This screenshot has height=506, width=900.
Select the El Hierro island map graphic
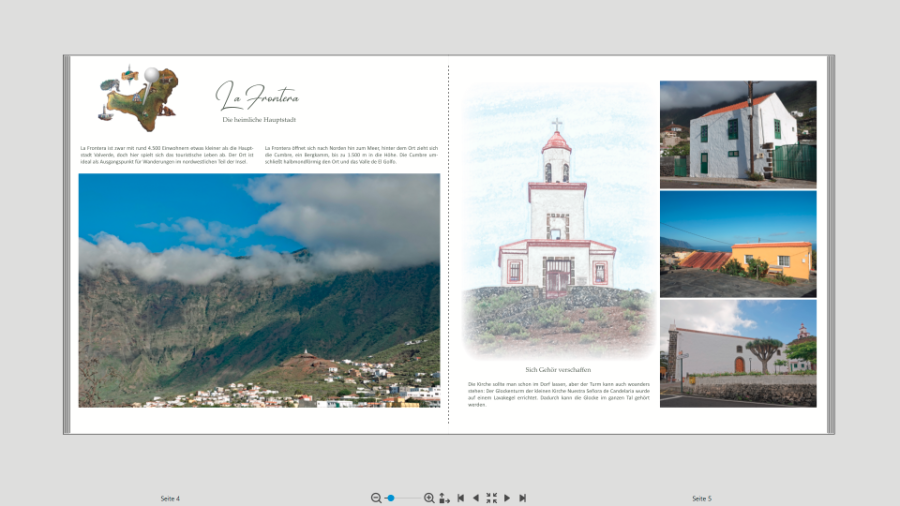point(138,99)
